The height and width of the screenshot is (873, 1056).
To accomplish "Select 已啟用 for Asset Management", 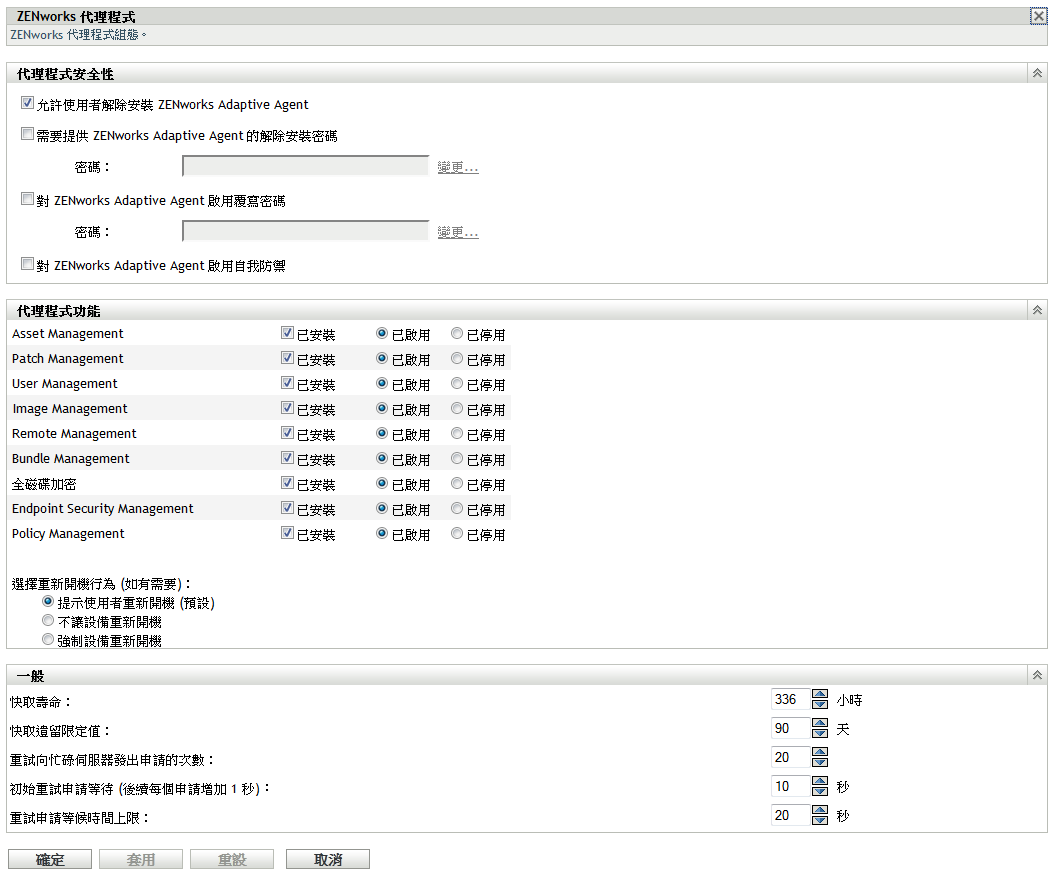I will click(382, 333).
